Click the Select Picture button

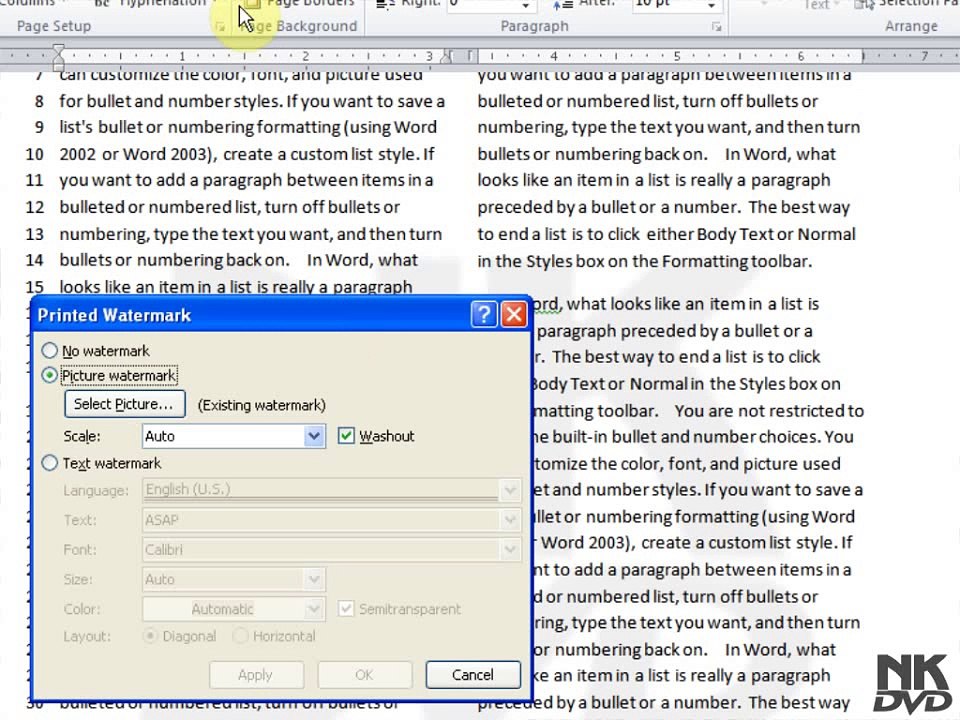pyautogui.click(x=124, y=404)
